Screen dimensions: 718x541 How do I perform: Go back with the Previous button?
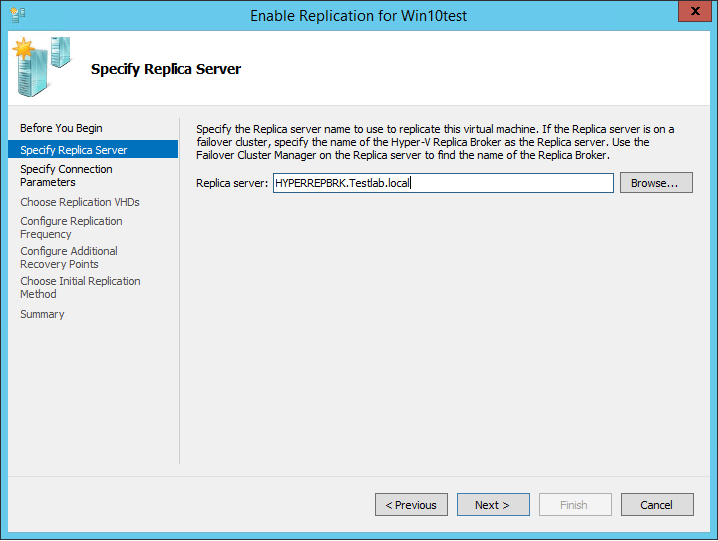(411, 505)
